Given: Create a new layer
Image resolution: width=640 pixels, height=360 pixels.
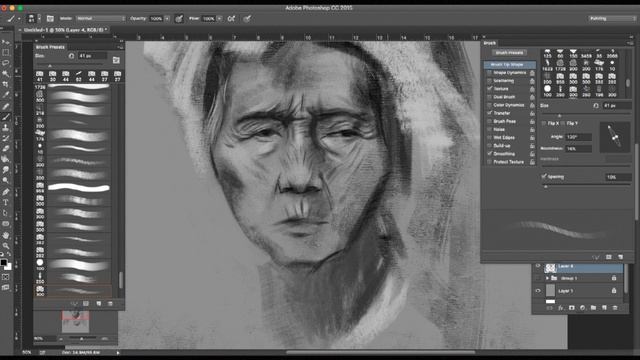Looking at the screenshot, I should coord(604,308).
